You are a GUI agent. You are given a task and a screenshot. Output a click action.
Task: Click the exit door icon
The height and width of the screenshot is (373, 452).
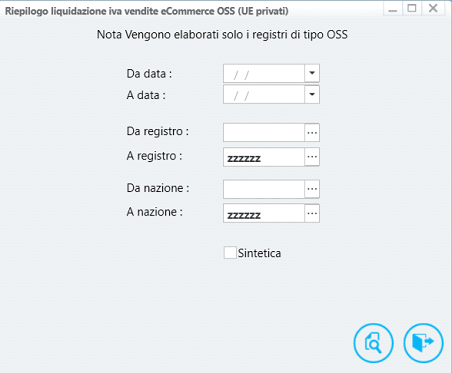(x=423, y=343)
